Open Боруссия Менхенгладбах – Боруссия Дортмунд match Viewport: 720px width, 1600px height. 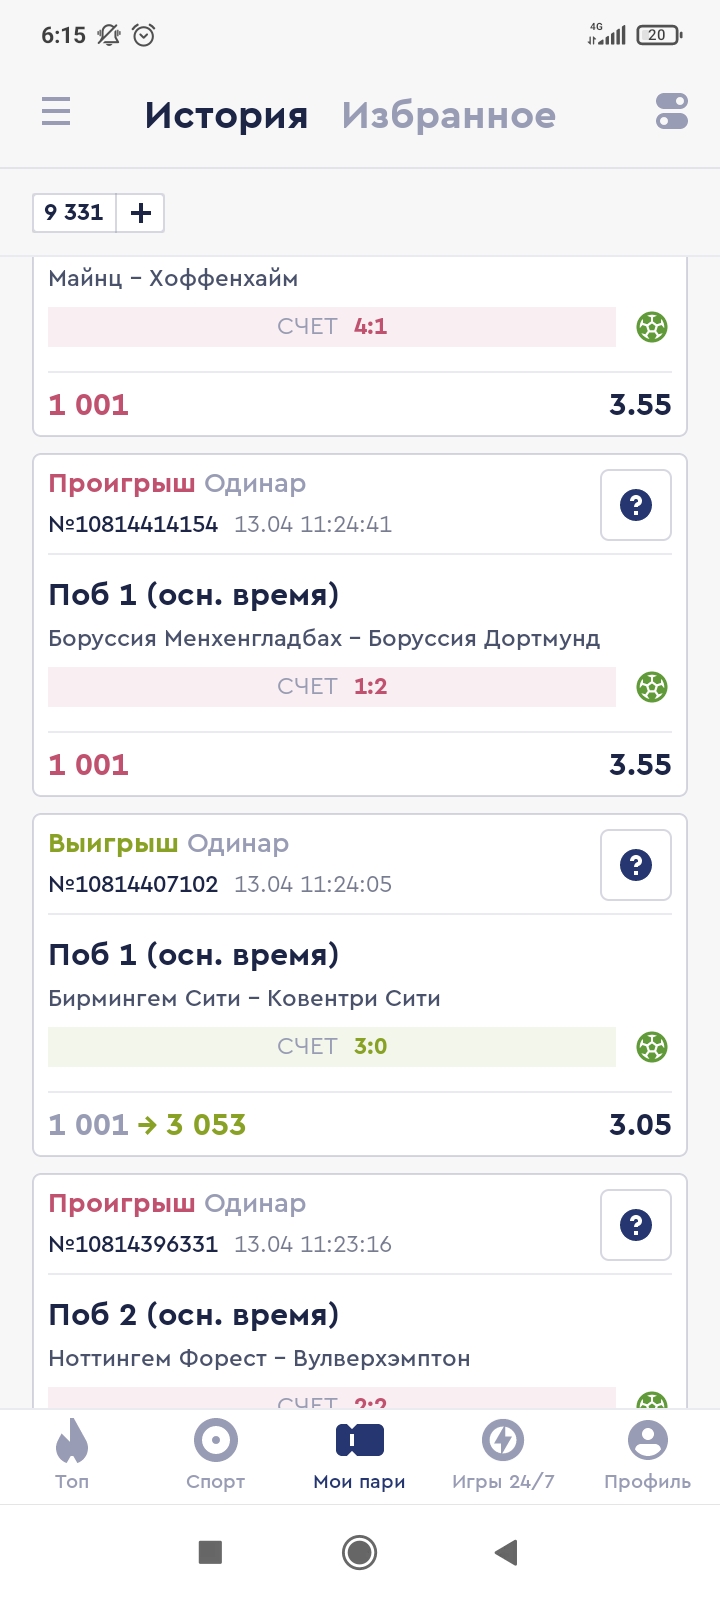(x=324, y=638)
